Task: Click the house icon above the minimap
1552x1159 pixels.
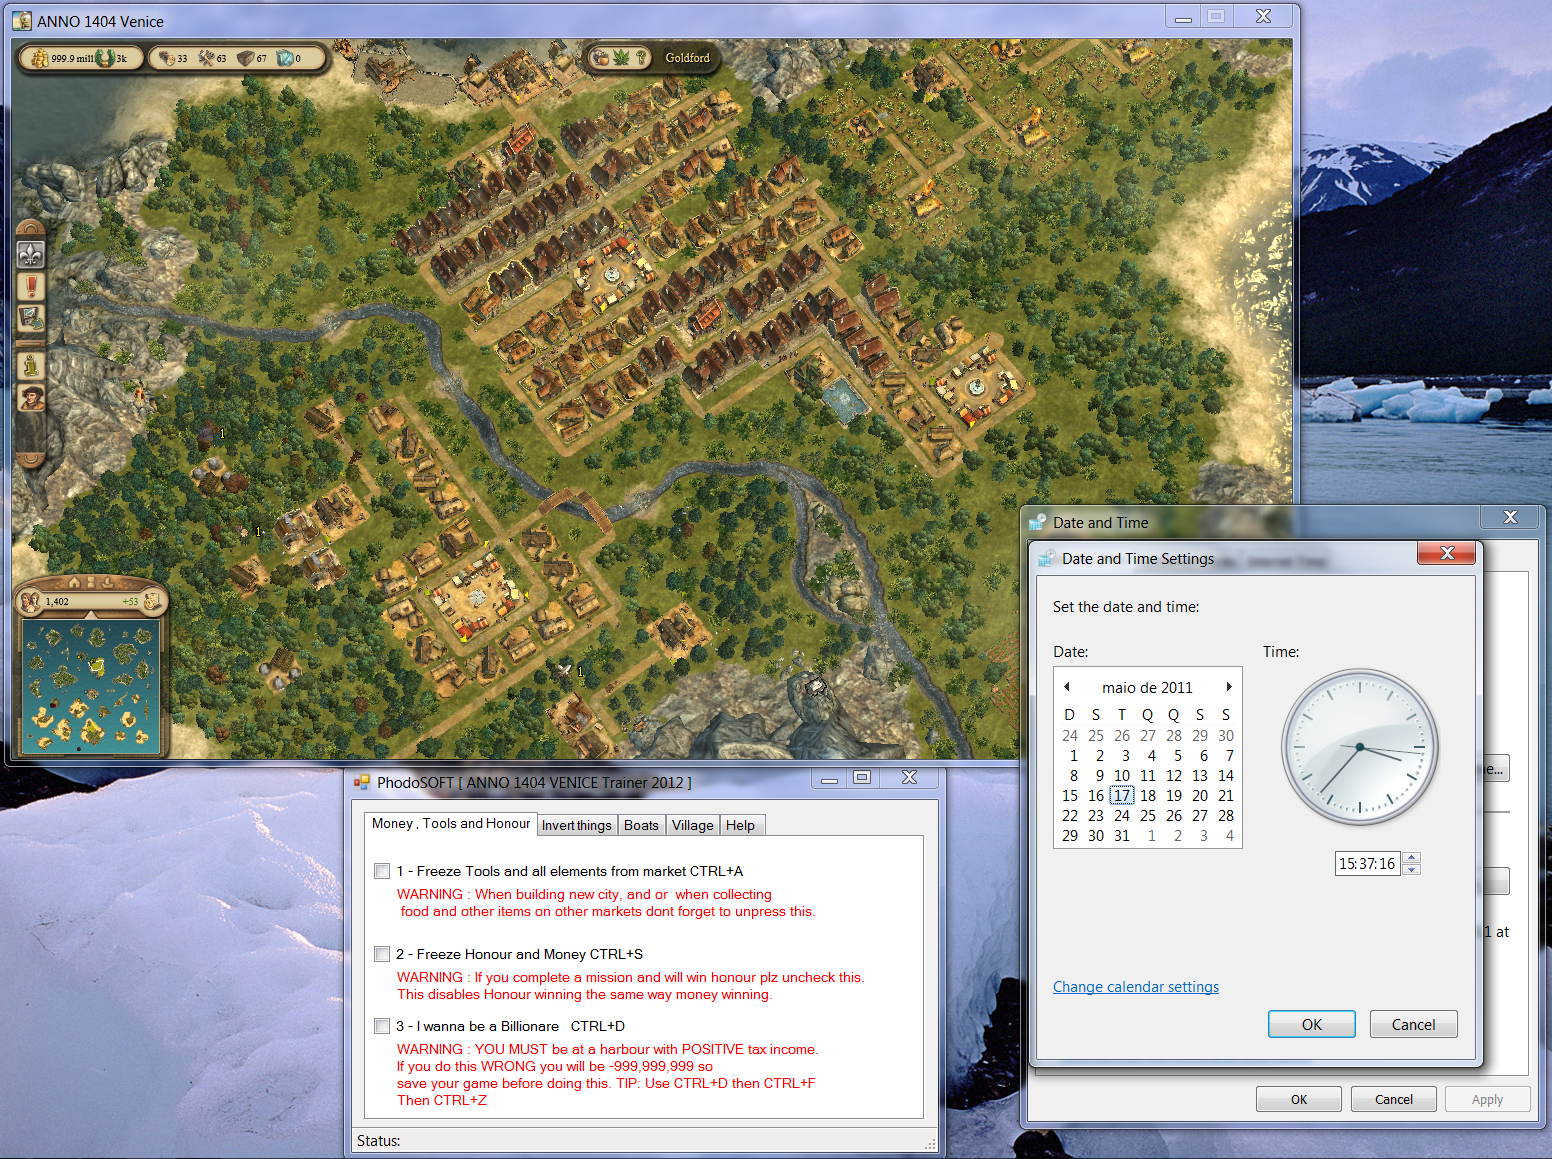Action: pos(74,583)
